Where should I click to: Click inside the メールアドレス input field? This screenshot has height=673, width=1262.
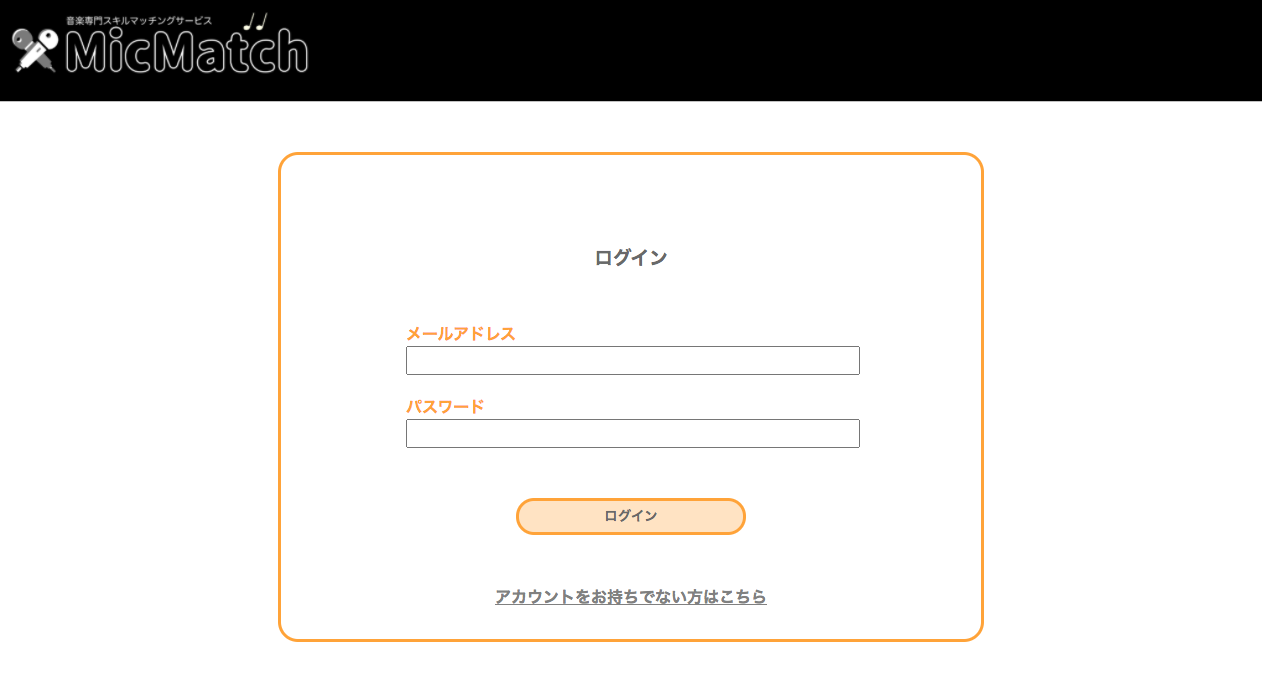coord(632,360)
